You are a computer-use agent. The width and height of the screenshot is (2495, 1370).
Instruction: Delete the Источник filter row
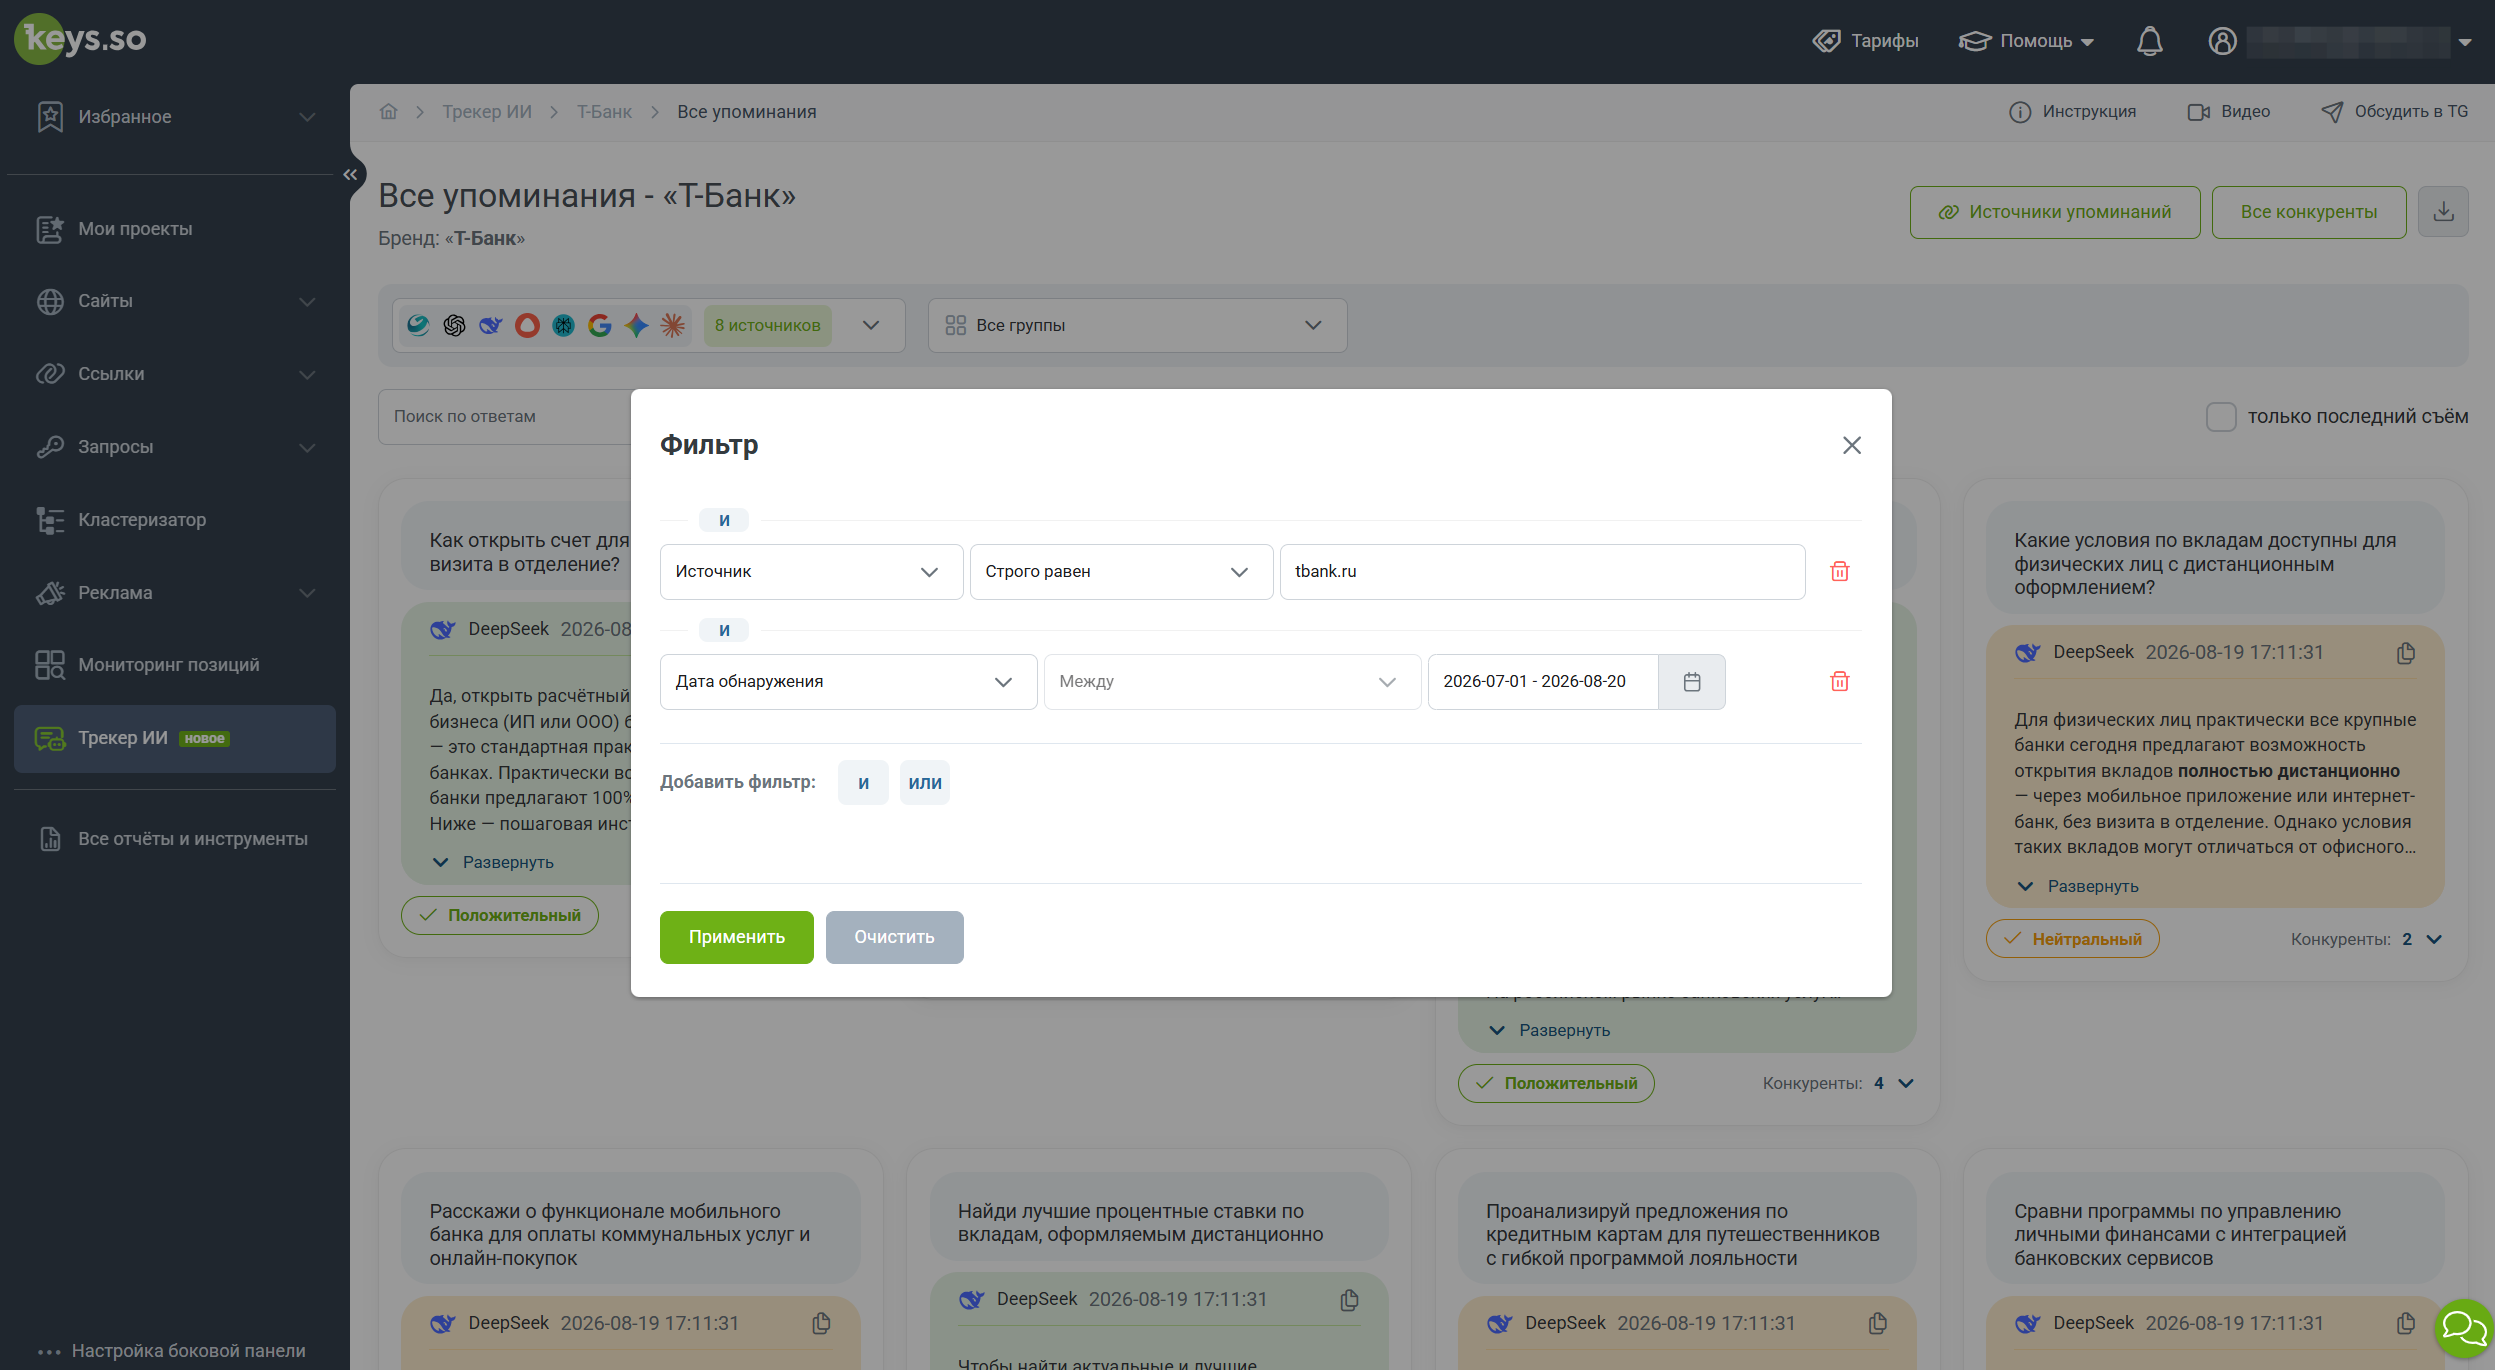1839,571
